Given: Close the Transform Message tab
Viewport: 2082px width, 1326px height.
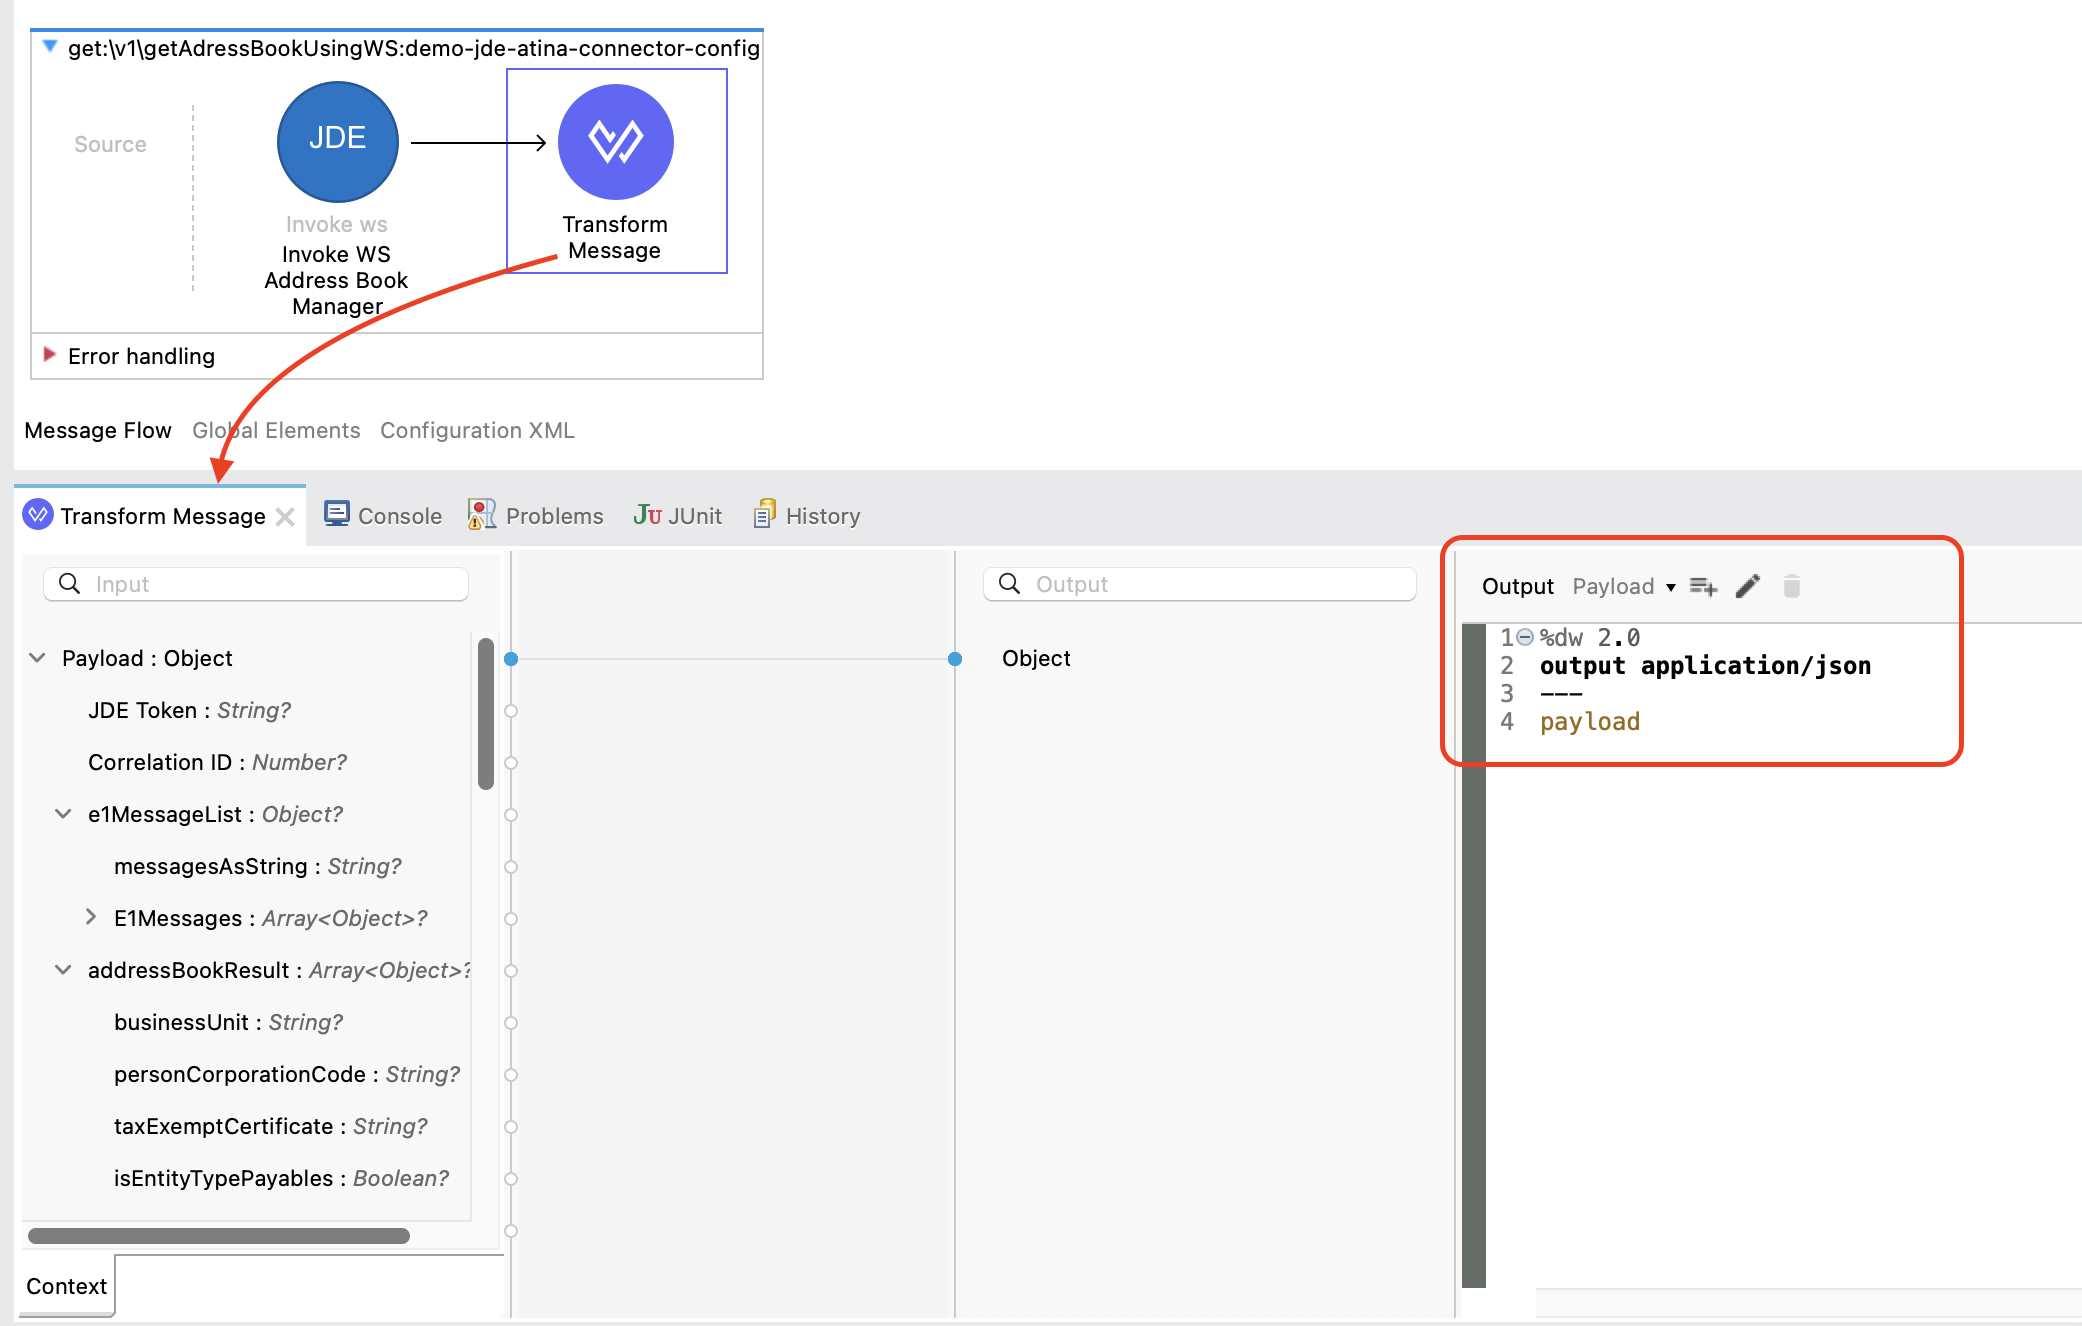Looking at the screenshot, I should coord(285,516).
